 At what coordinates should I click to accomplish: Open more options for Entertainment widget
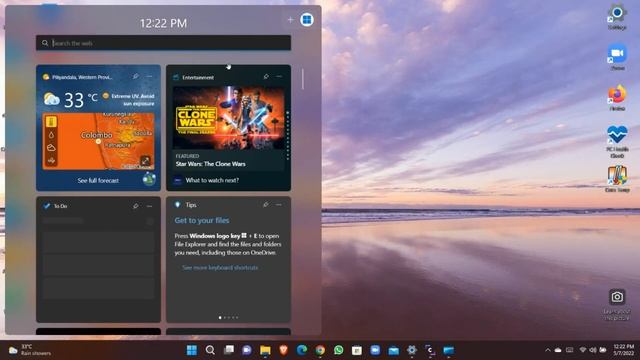click(279, 77)
